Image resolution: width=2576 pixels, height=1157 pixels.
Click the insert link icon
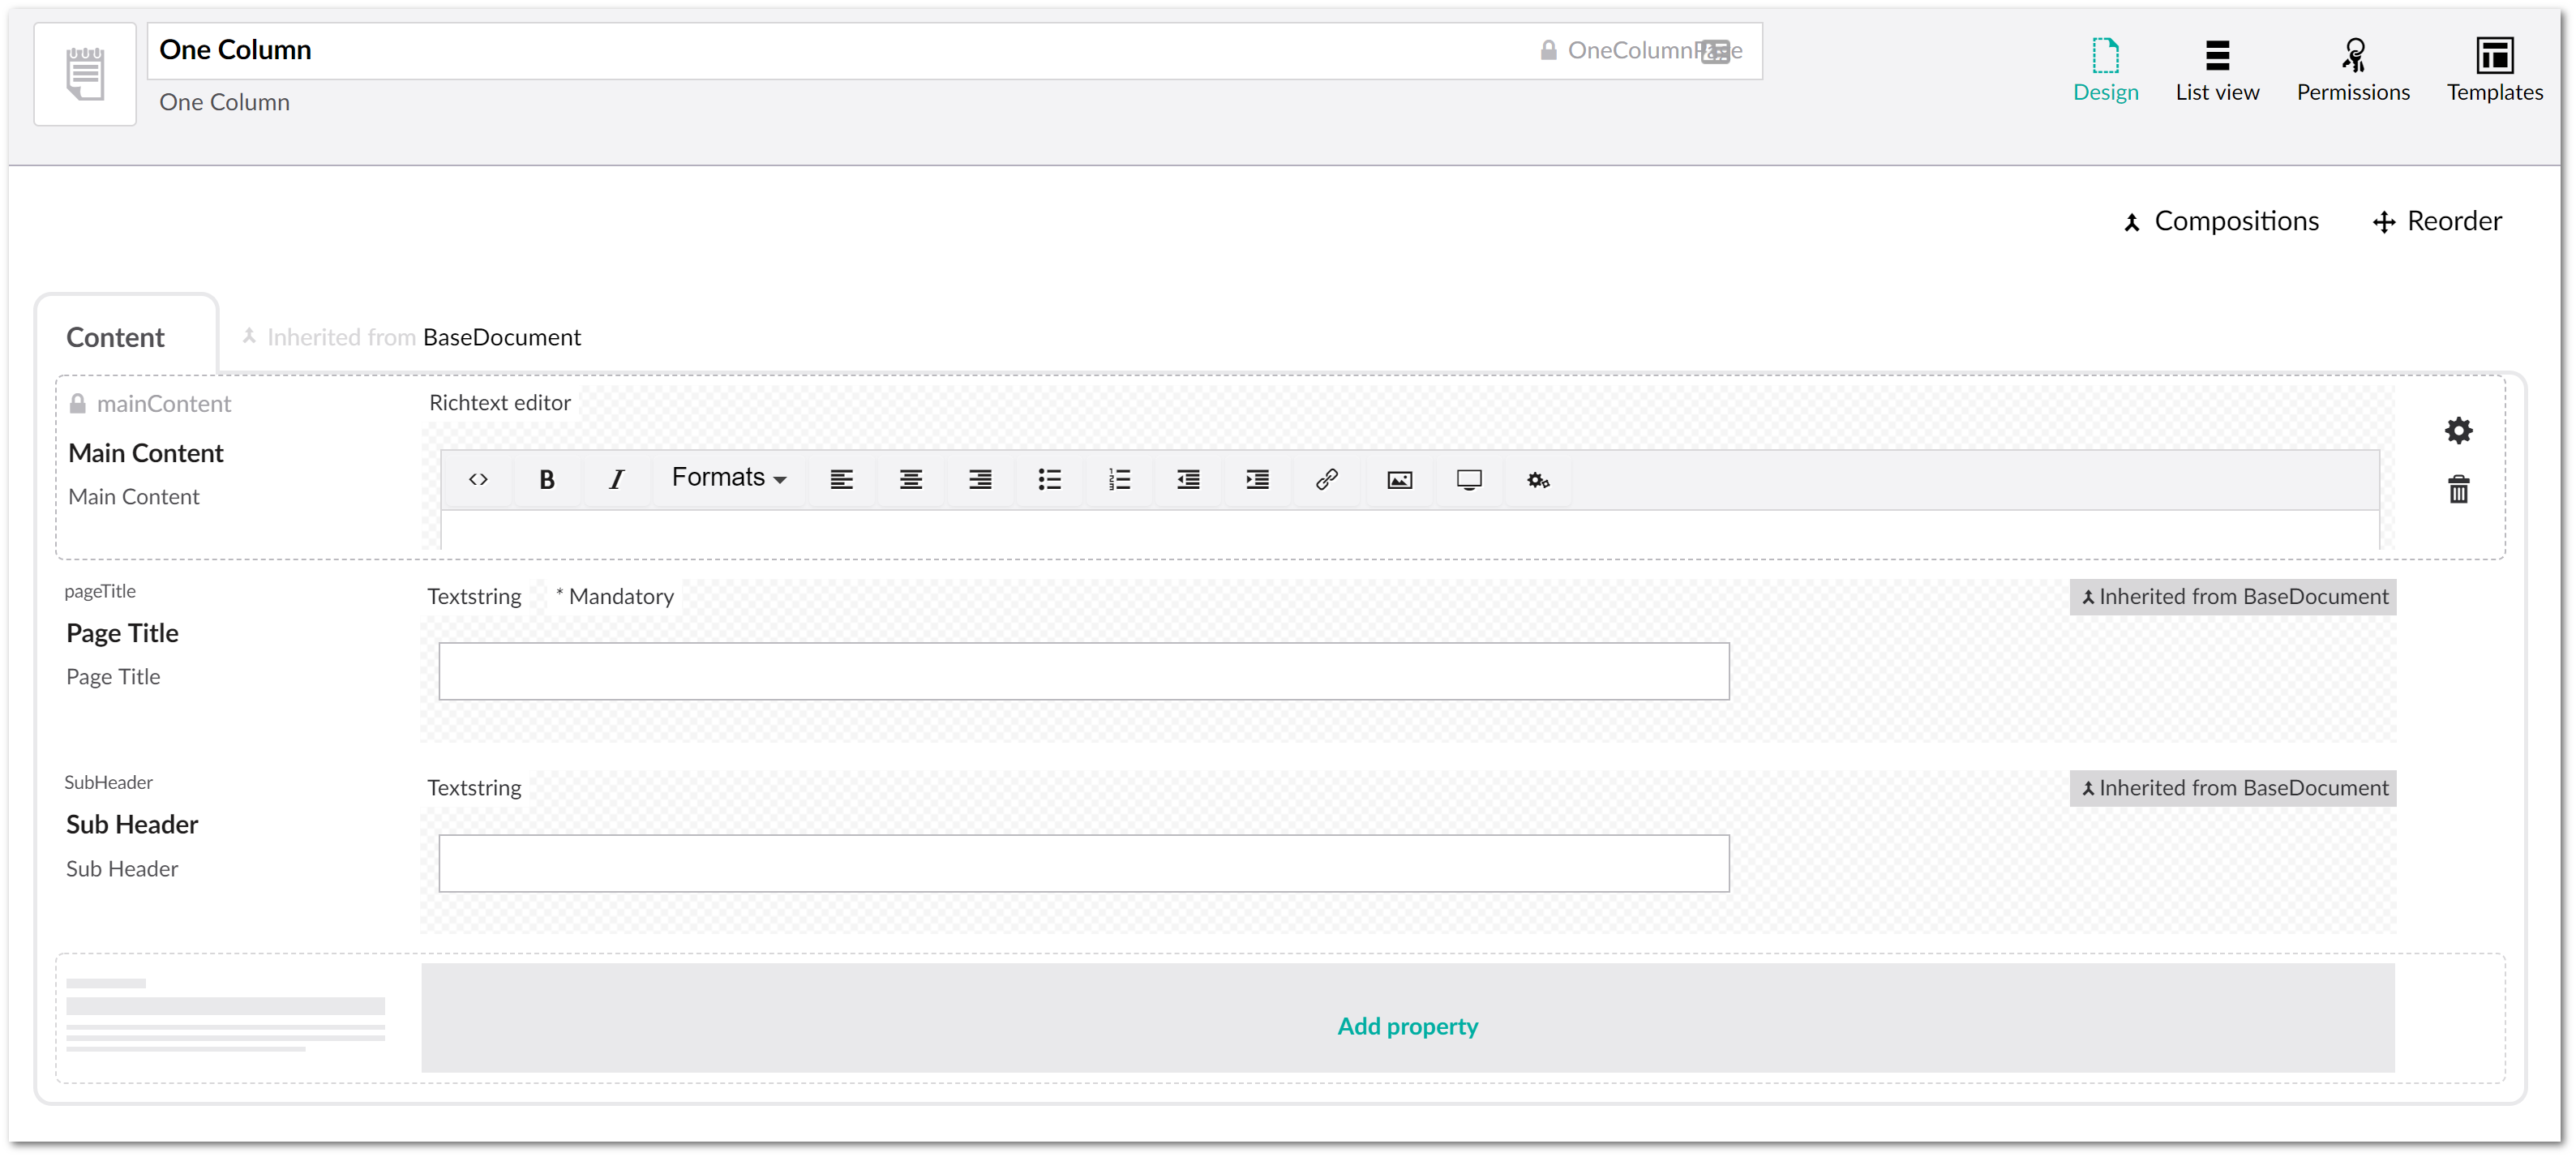tap(1327, 480)
